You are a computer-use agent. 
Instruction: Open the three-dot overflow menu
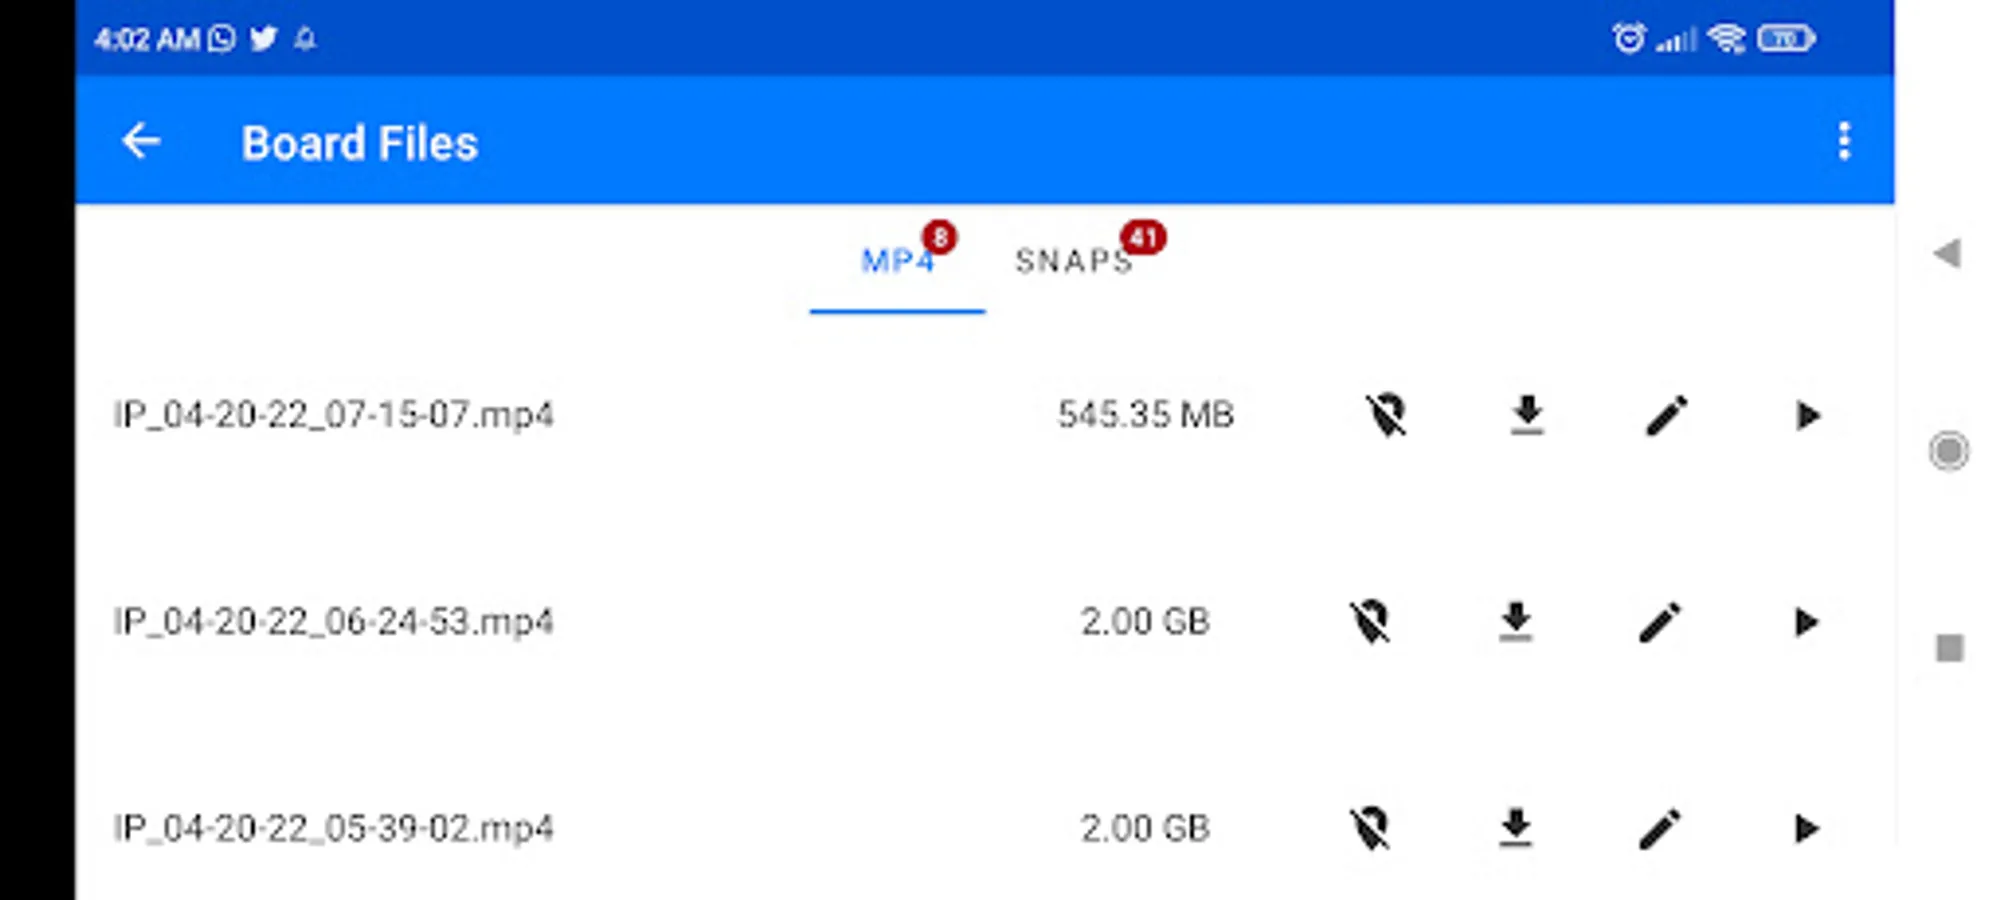click(x=1844, y=141)
